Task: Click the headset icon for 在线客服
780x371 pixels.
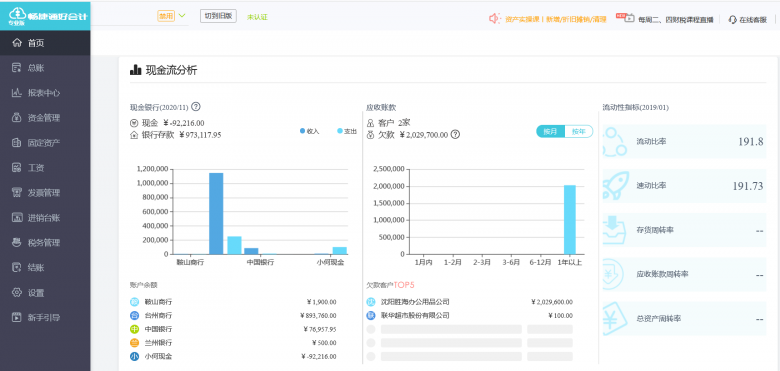Action: click(732, 19)
